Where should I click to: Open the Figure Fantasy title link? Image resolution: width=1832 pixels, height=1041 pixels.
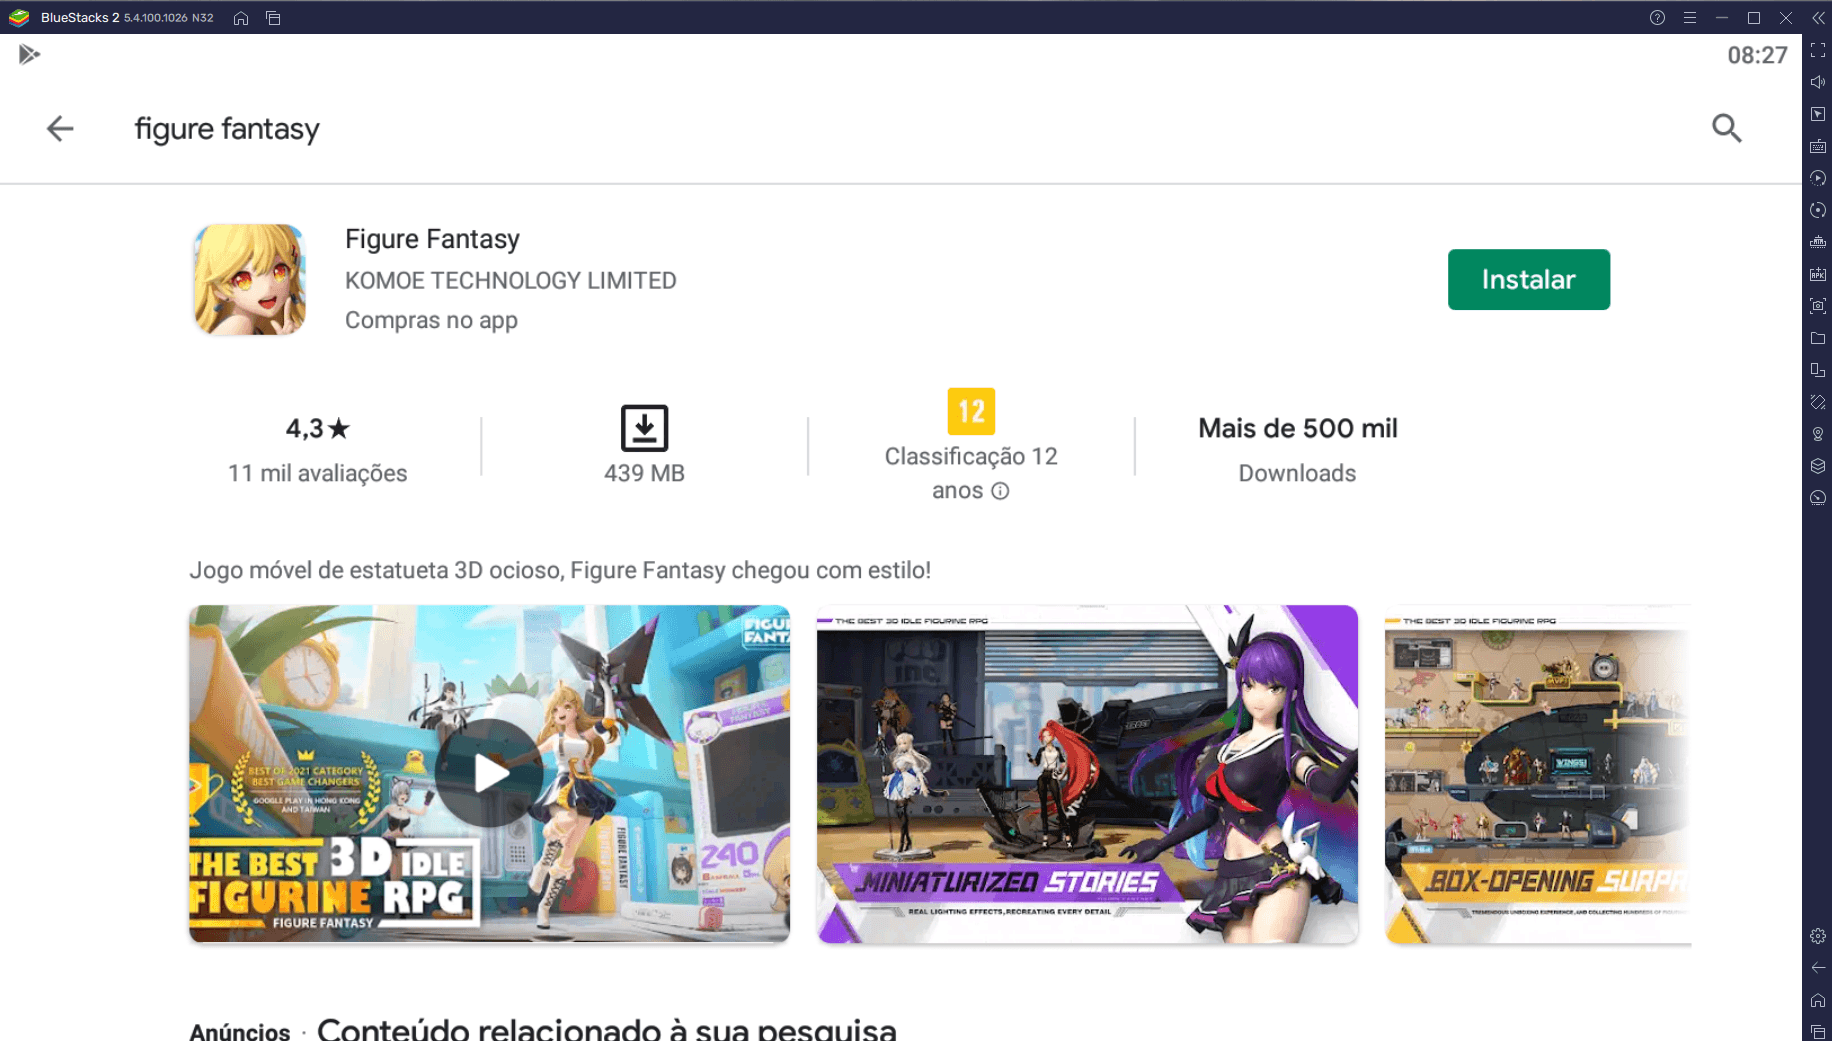click(x=432, y=239)
